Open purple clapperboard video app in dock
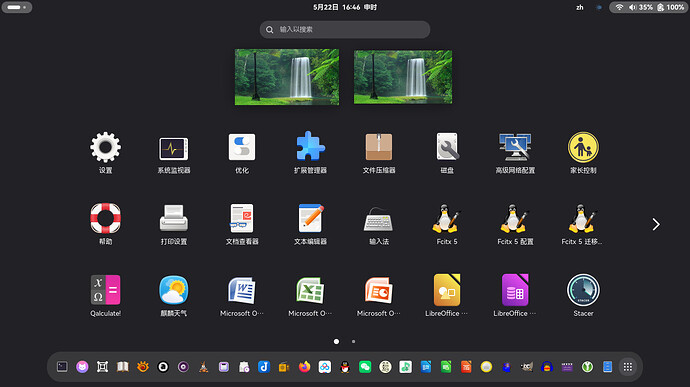Image resolution: width=690 pixels, height=387 pixels. [567, 366]
